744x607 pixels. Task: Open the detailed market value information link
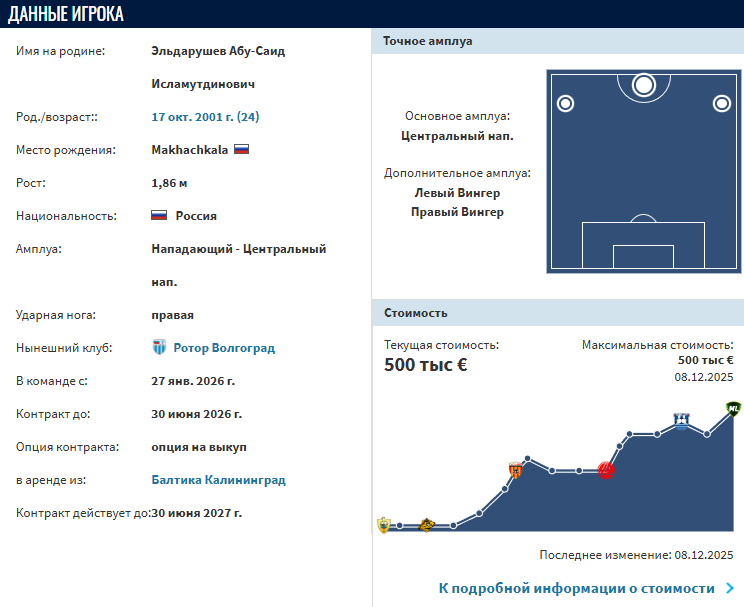pyautogui.click(x=576, y=588)
